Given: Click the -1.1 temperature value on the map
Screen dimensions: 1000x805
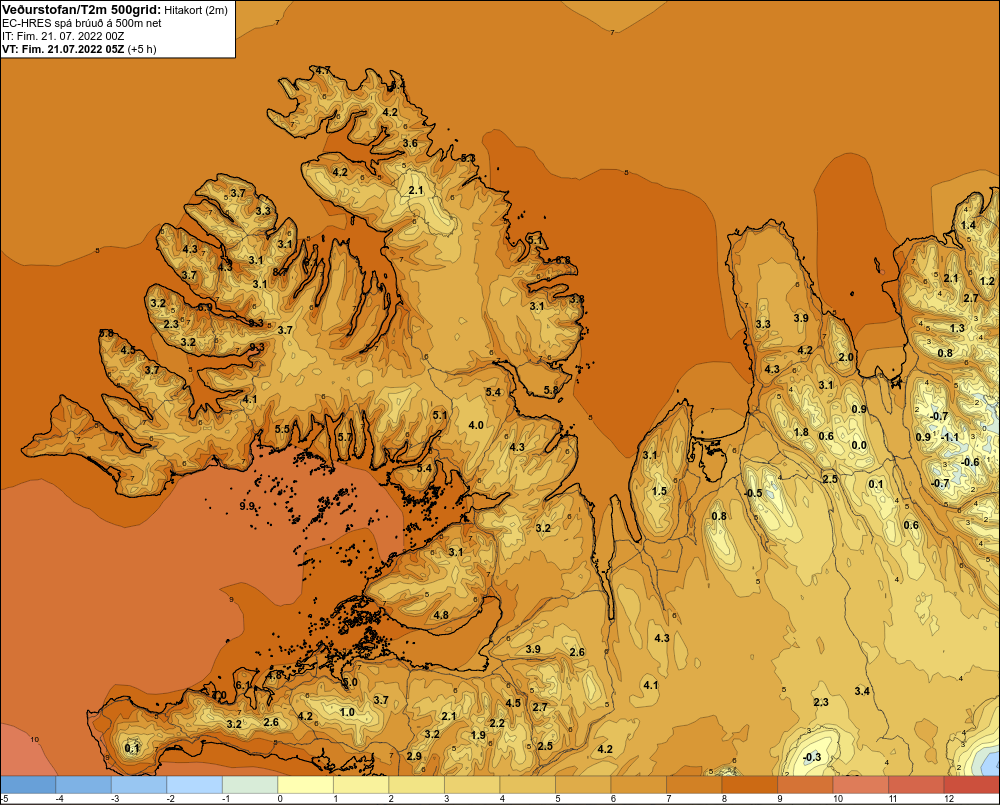Looking at the screenshot, I should [x=950, y=437].
